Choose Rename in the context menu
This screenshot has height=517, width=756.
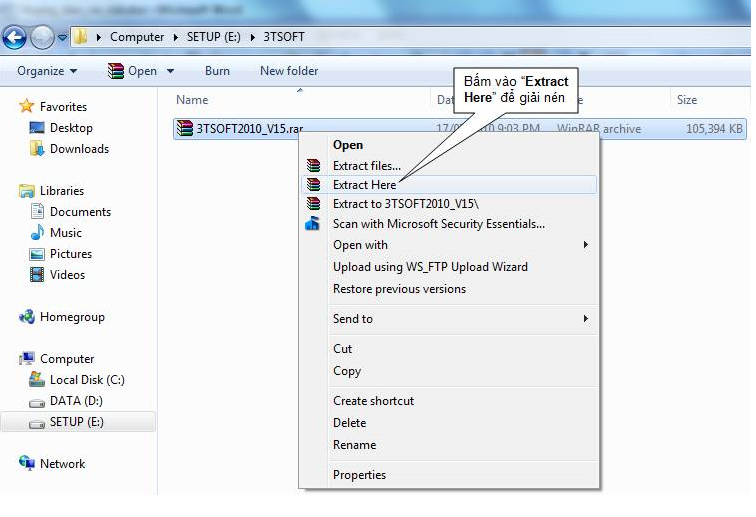pos(448,445)
